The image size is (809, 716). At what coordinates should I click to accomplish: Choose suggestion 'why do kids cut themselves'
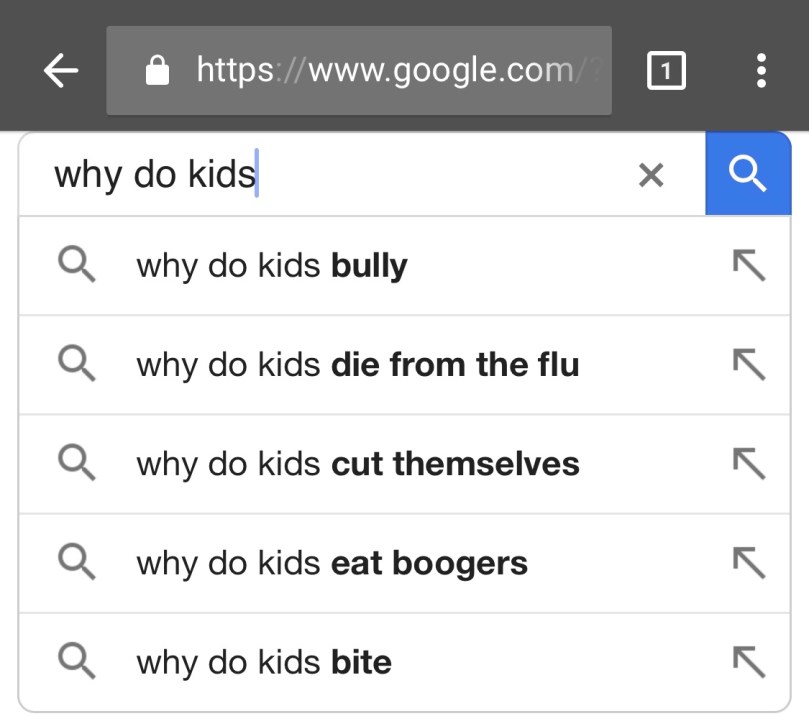[357, 464]
